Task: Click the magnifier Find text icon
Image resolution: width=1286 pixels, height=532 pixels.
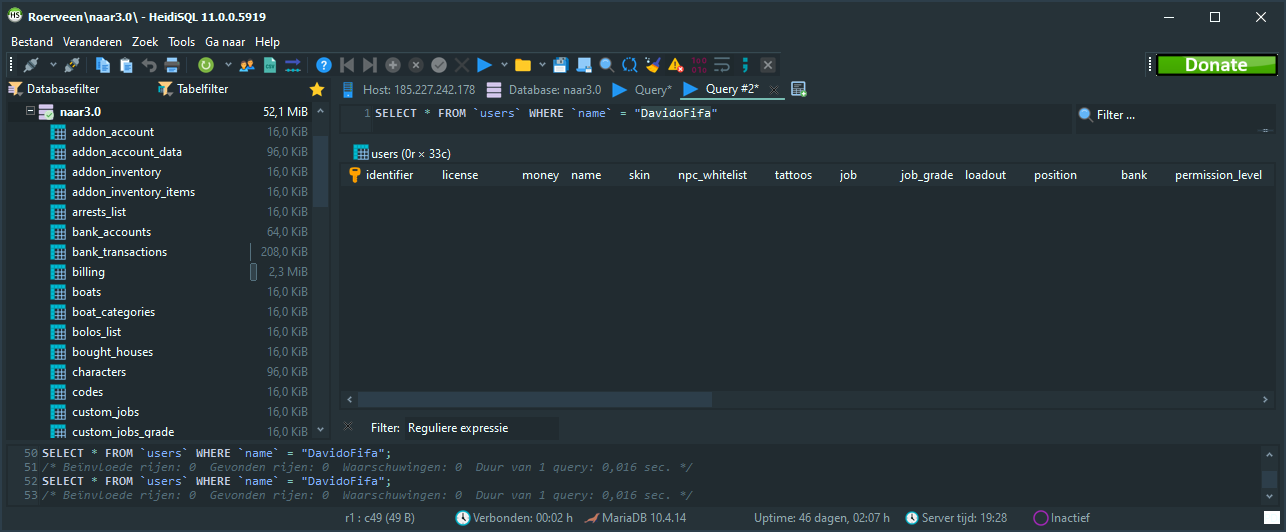Action: pos(606,65)
